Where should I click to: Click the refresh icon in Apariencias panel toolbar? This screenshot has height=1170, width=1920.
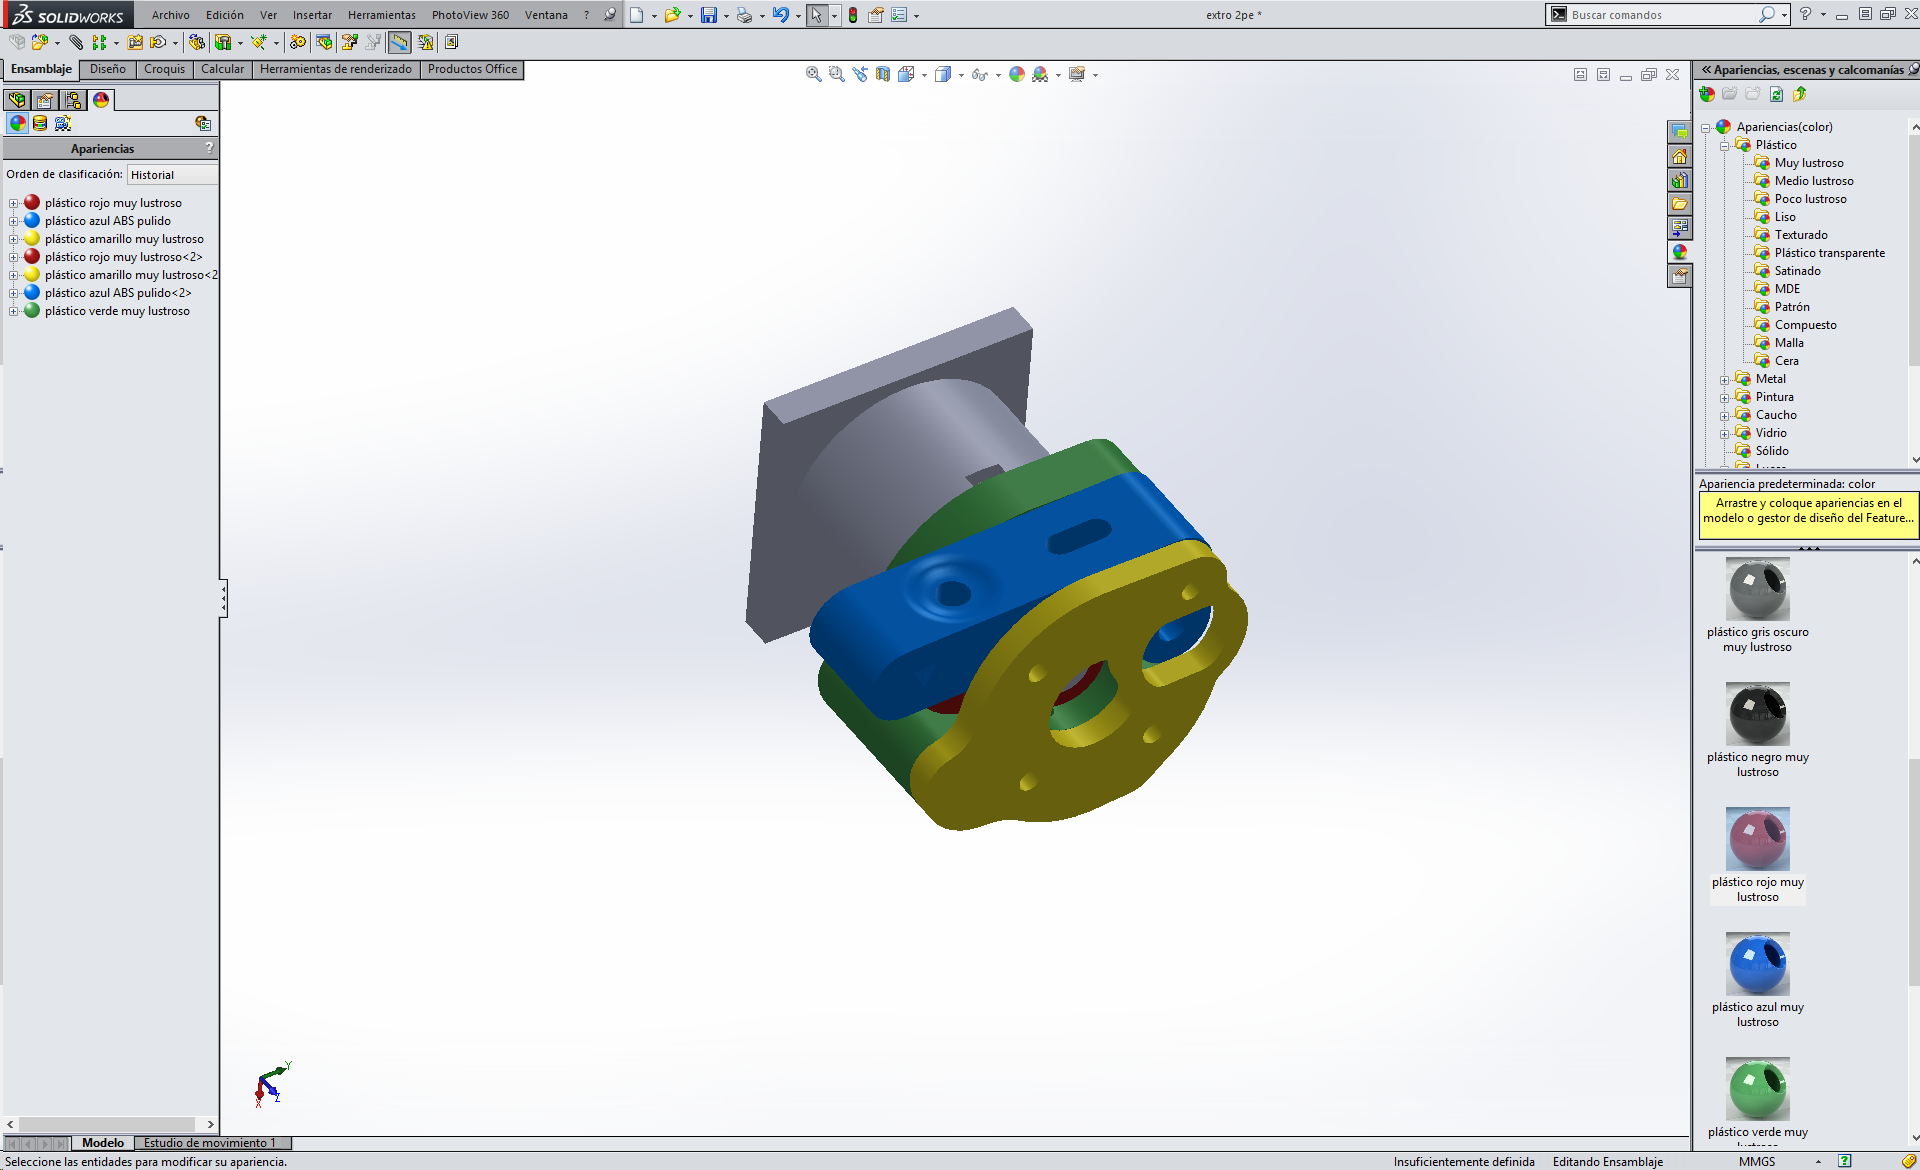(x=1776, y=94)
